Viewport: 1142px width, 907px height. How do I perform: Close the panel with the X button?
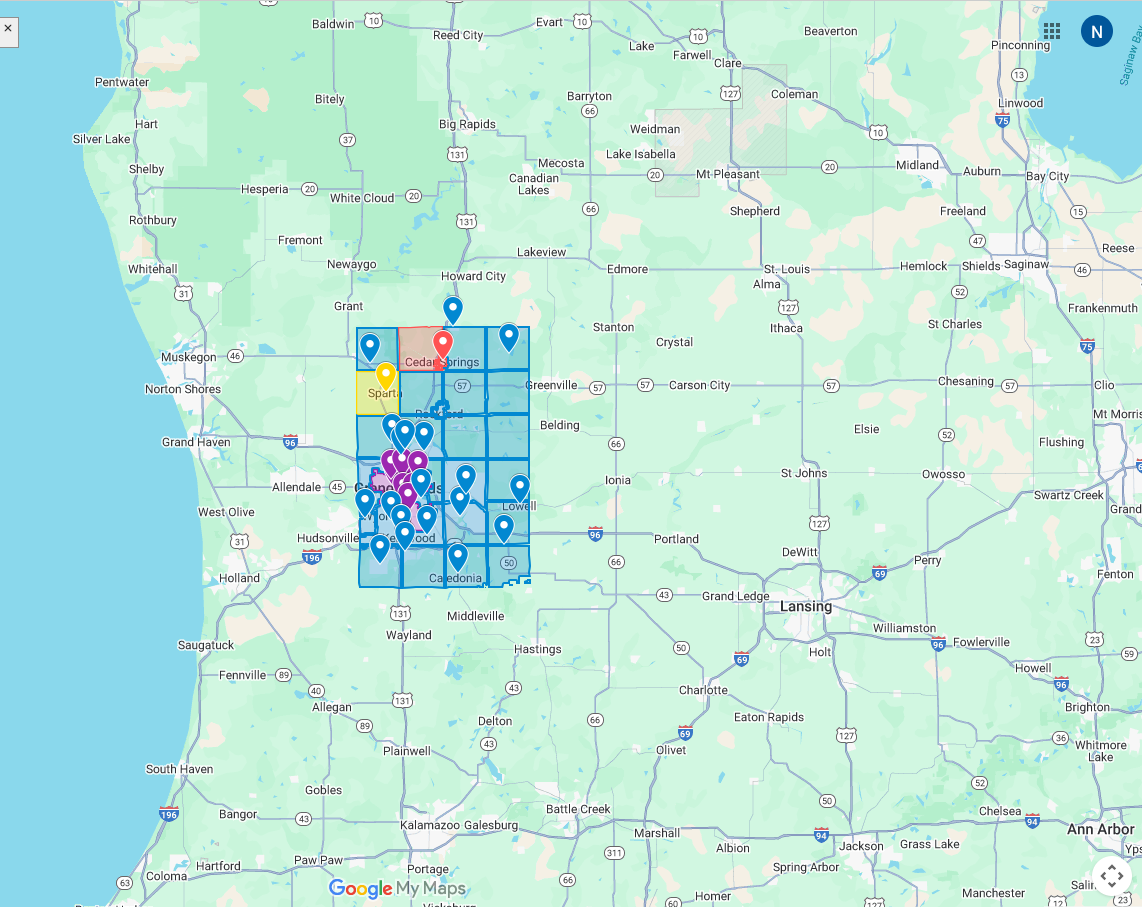click(x=8, y=30)
